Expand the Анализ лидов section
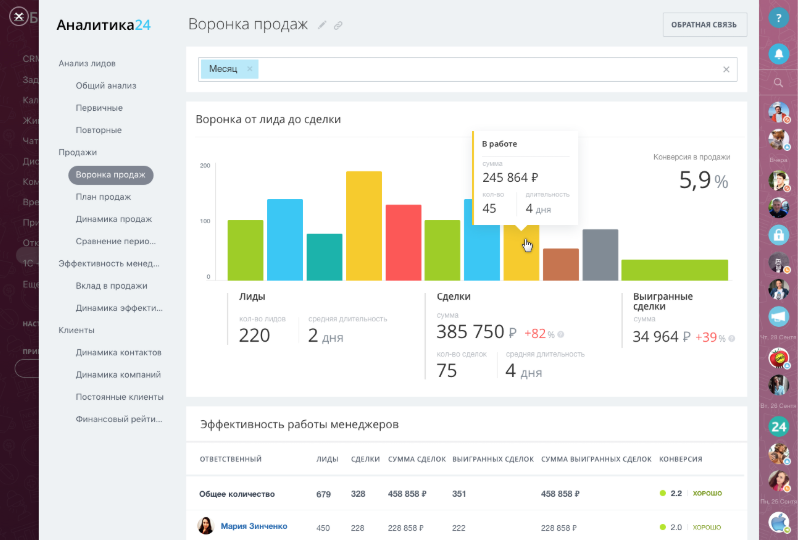 point(87,63)
